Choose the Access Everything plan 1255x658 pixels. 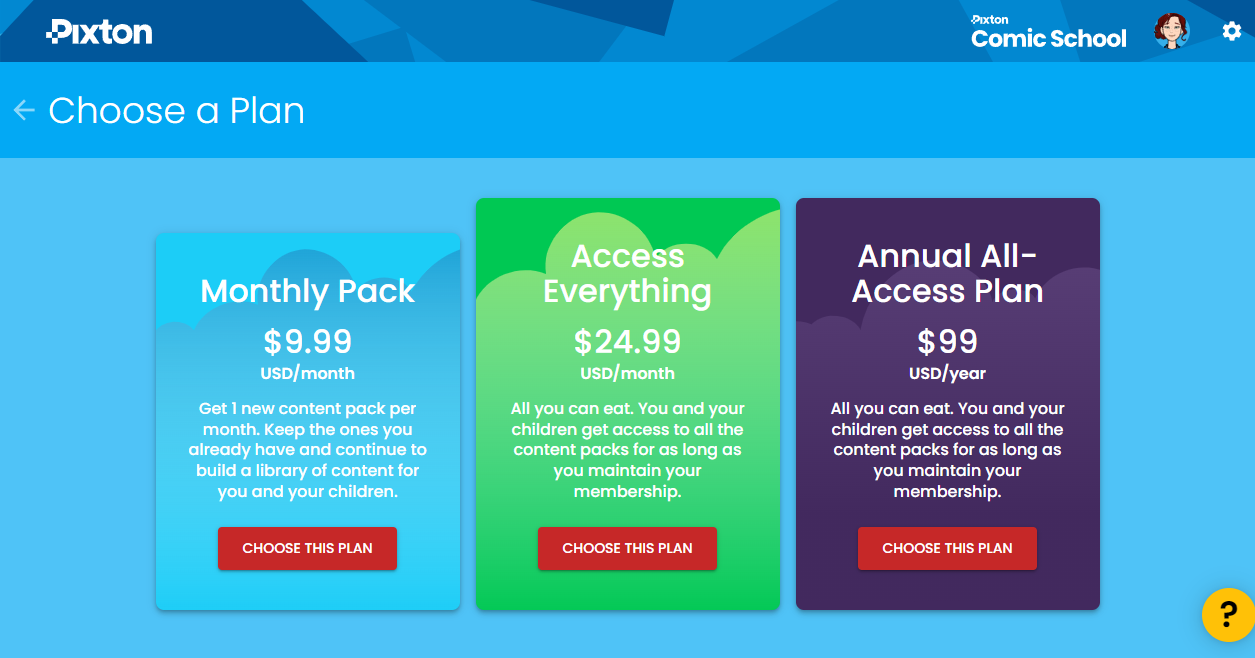click(x=627, y=548)
